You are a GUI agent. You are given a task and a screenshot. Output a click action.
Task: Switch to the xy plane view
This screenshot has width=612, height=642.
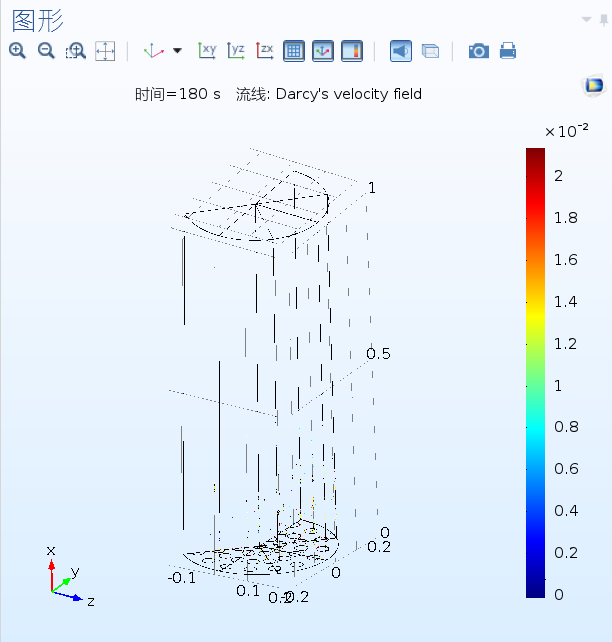tap(207, 51)
